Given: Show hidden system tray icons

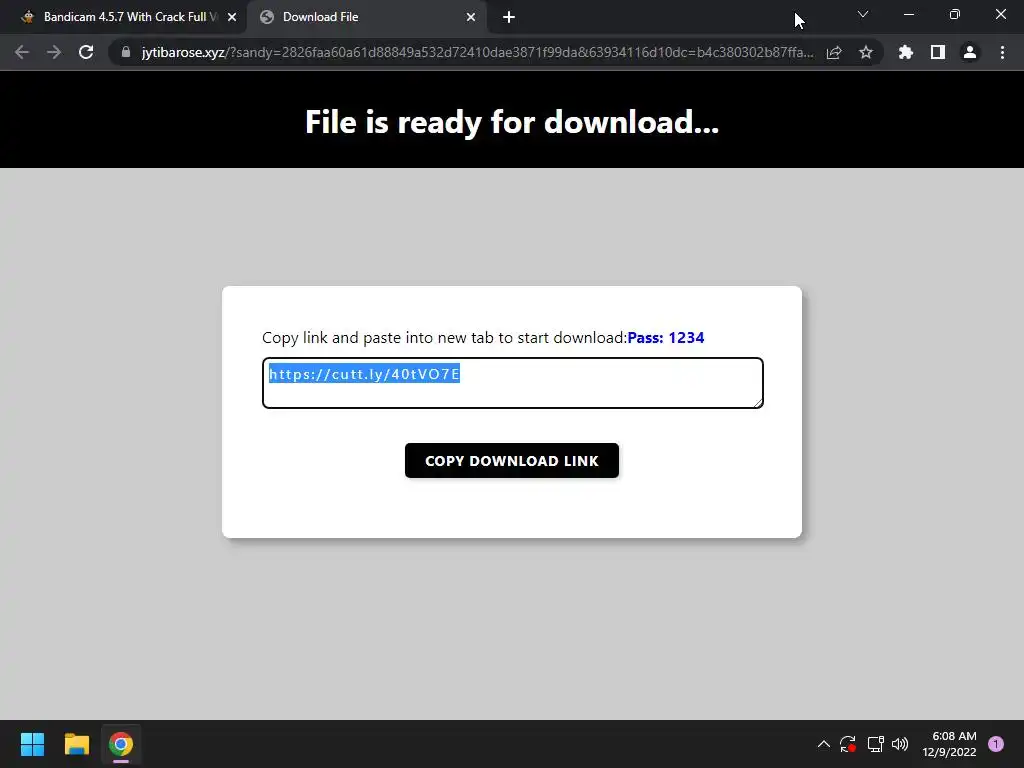Looking at the screenshot, I should [824, 744].
